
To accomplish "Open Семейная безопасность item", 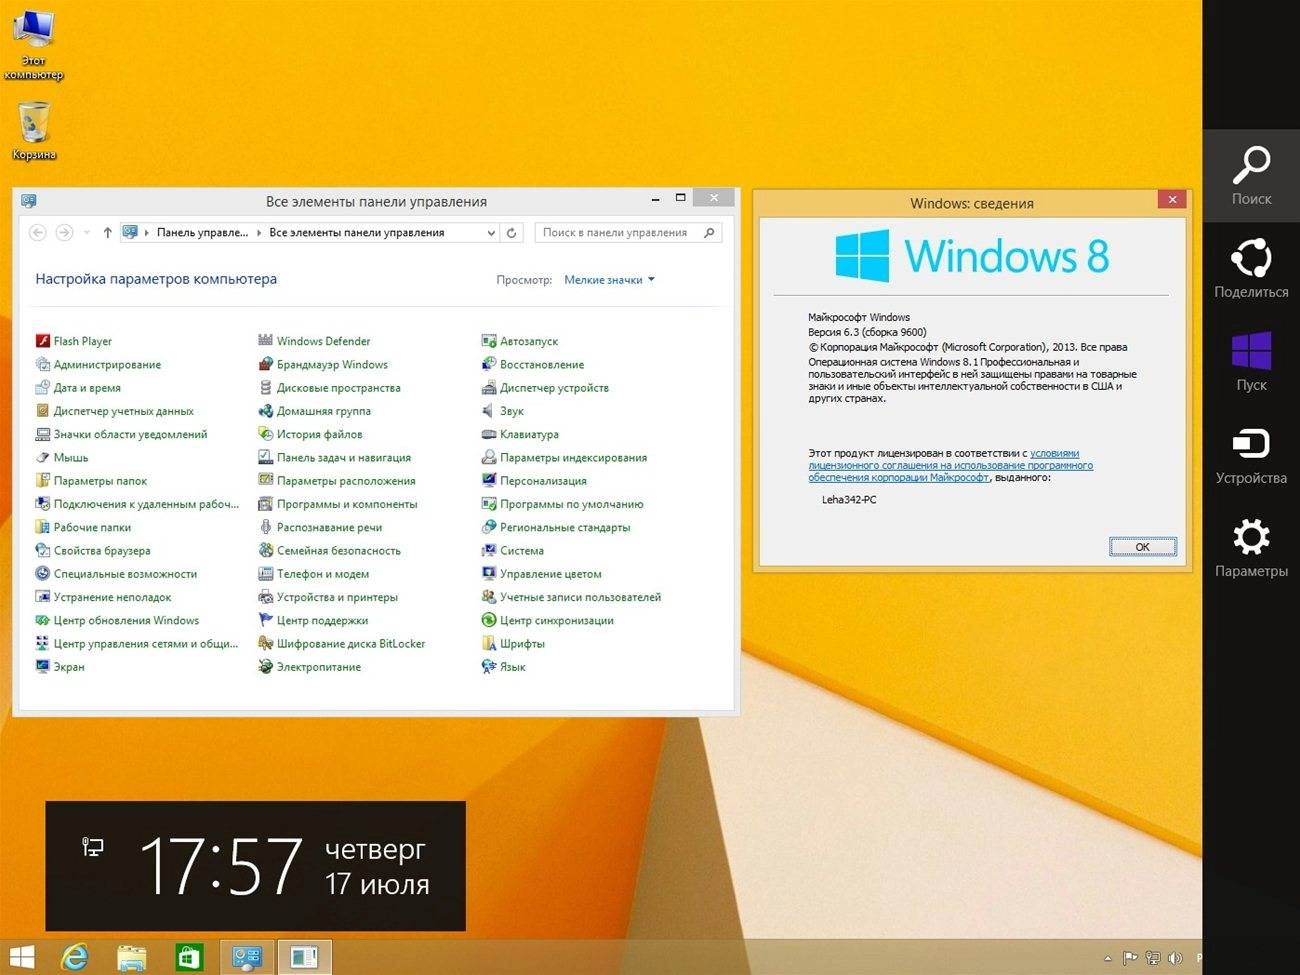I will pyautogui.click(x=329, y=550).
